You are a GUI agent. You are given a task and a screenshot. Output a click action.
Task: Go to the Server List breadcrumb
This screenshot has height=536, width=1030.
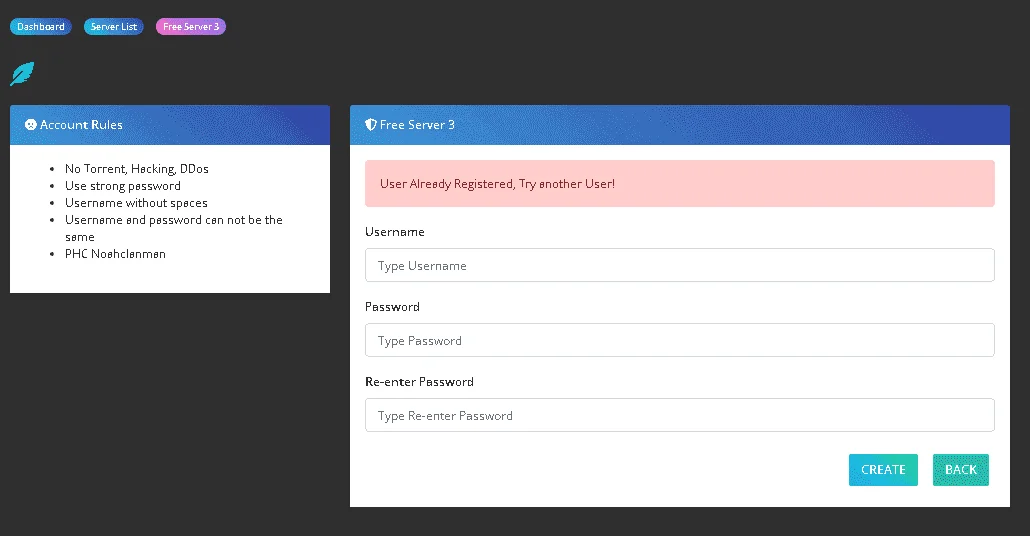coord(114,27)
